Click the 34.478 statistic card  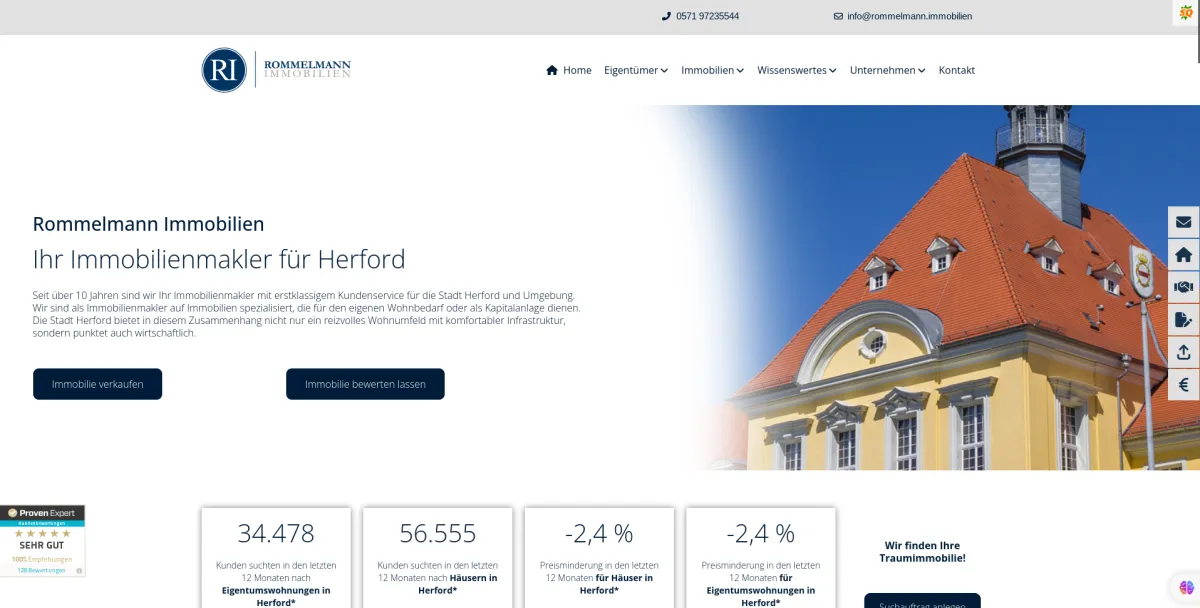(x=276, y=558)
